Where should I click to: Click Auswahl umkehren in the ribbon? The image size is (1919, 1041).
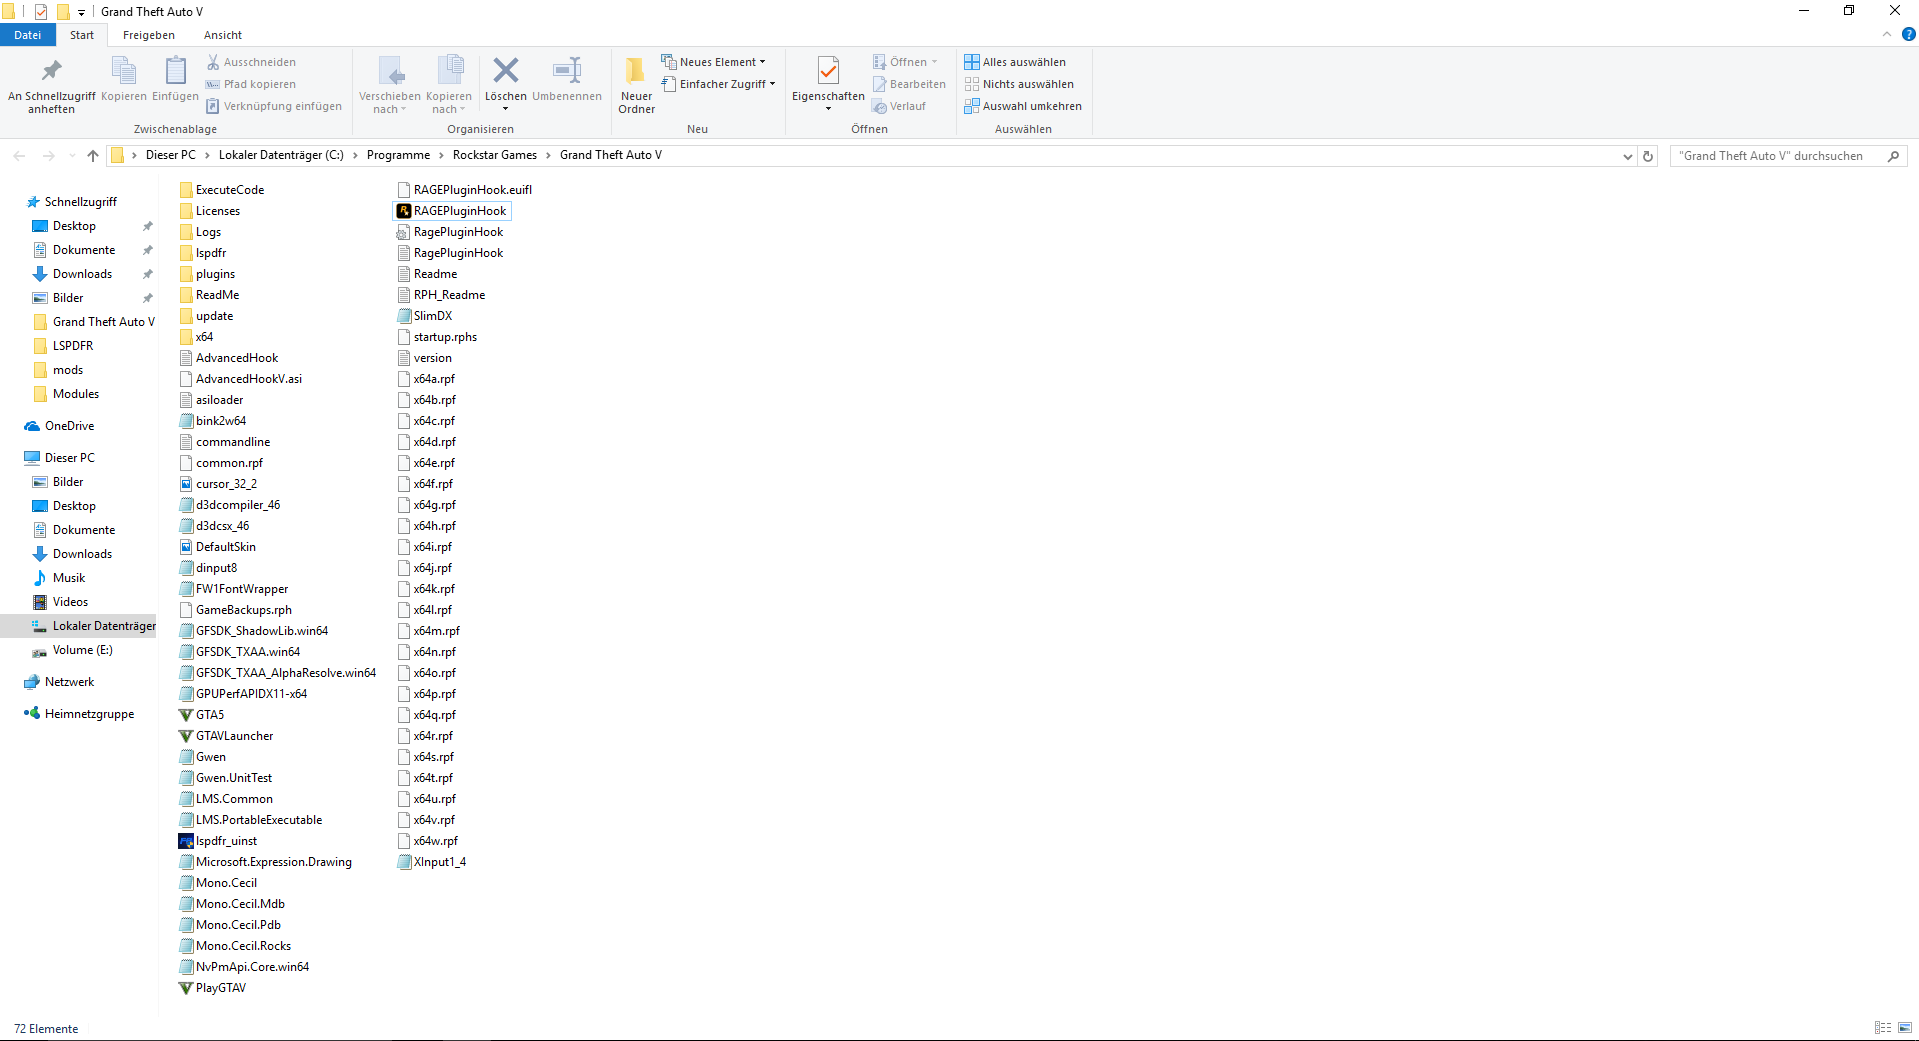[1023, 106]
